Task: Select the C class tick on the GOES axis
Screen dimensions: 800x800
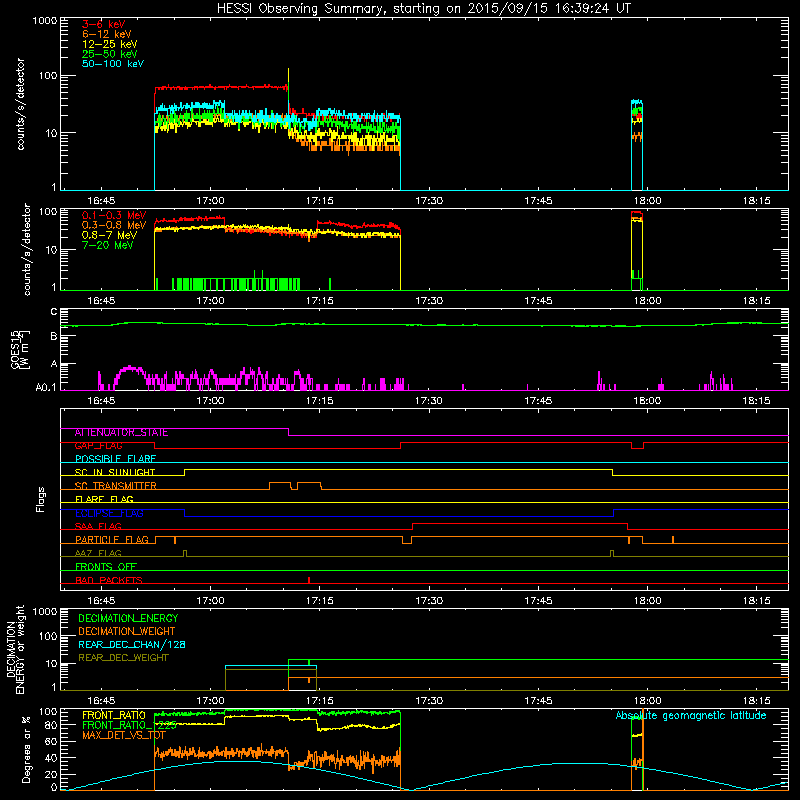Action: coord(54,312)
